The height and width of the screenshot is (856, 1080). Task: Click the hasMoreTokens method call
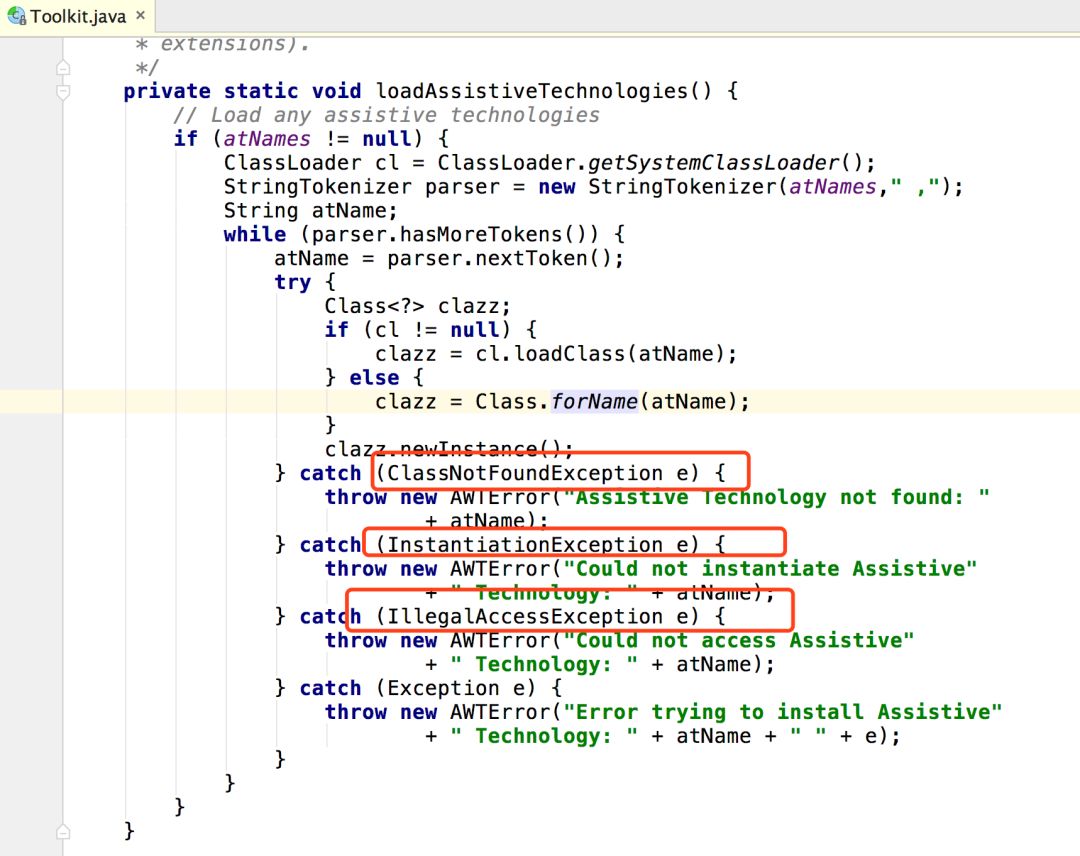pyautogui.click(x=481, y=234)
